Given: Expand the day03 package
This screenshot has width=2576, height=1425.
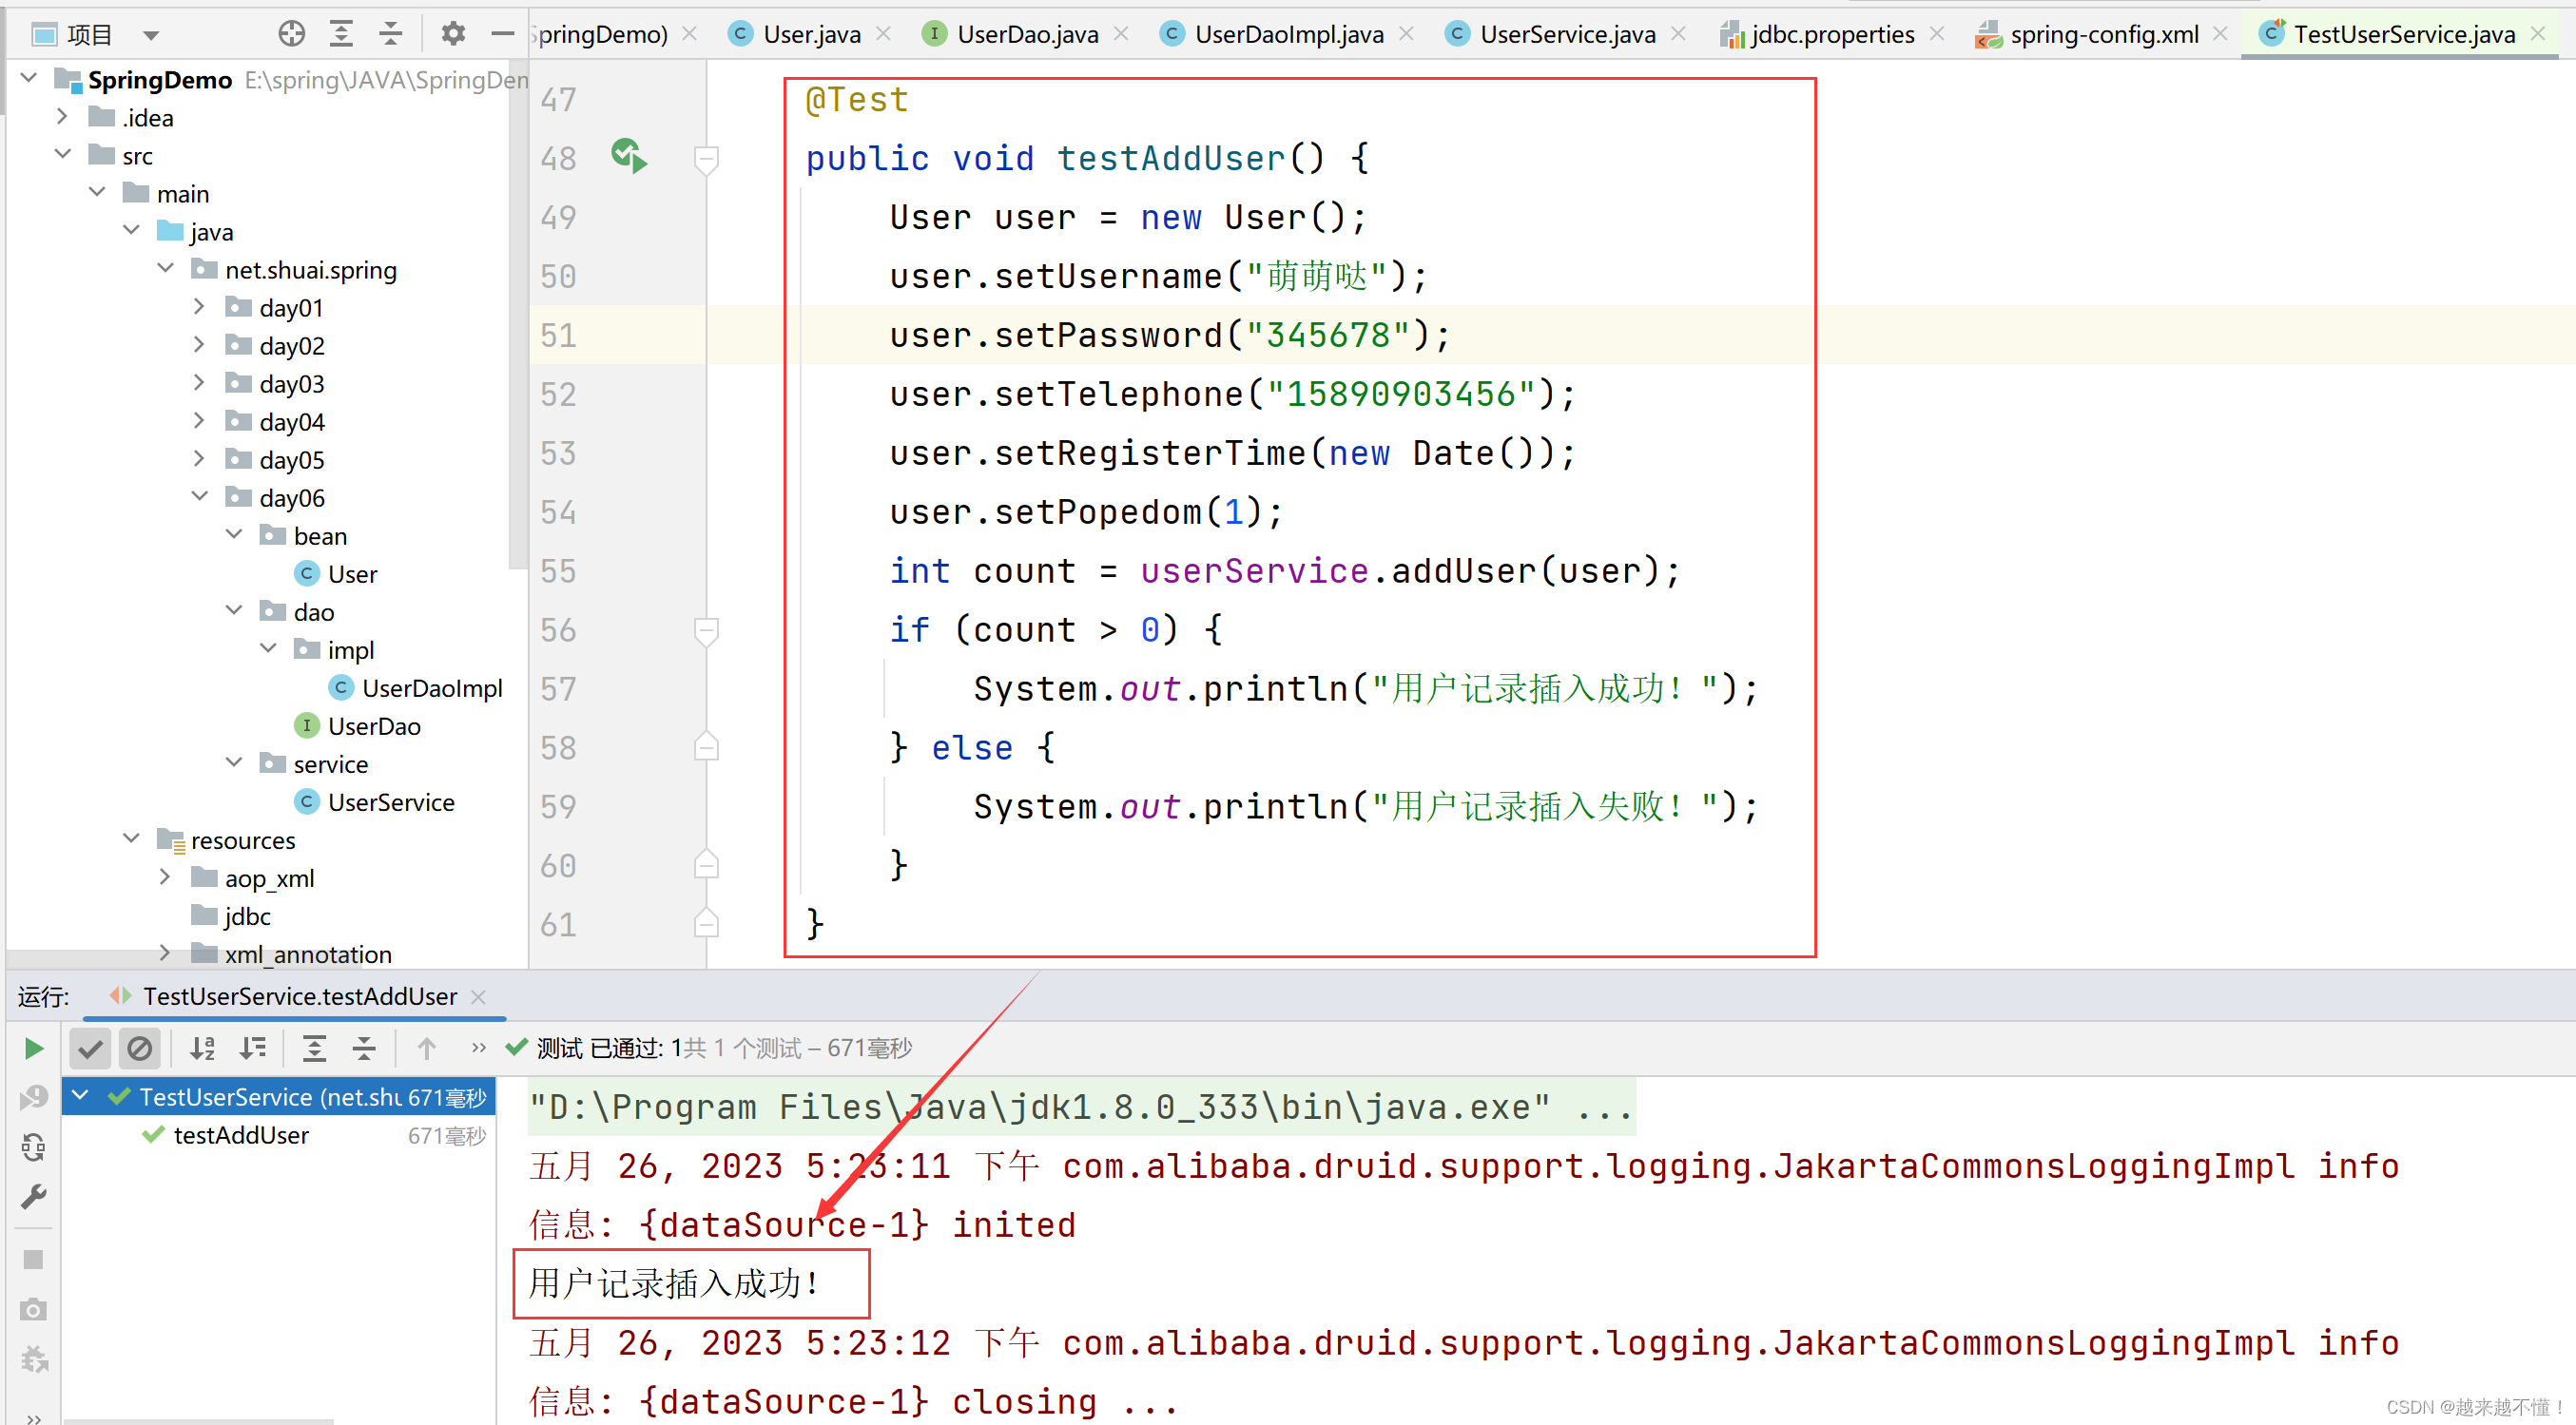Looking at the screenshot, I should click(199, 382).
